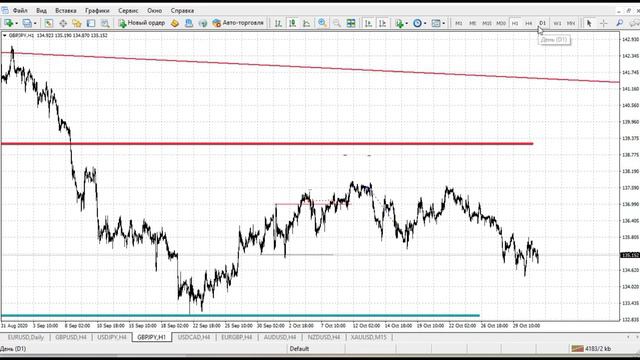Switch to the AUDUSD,H4 chart tab
The height and width of the screenshot is (360, 640).
(x=280, y=338)
